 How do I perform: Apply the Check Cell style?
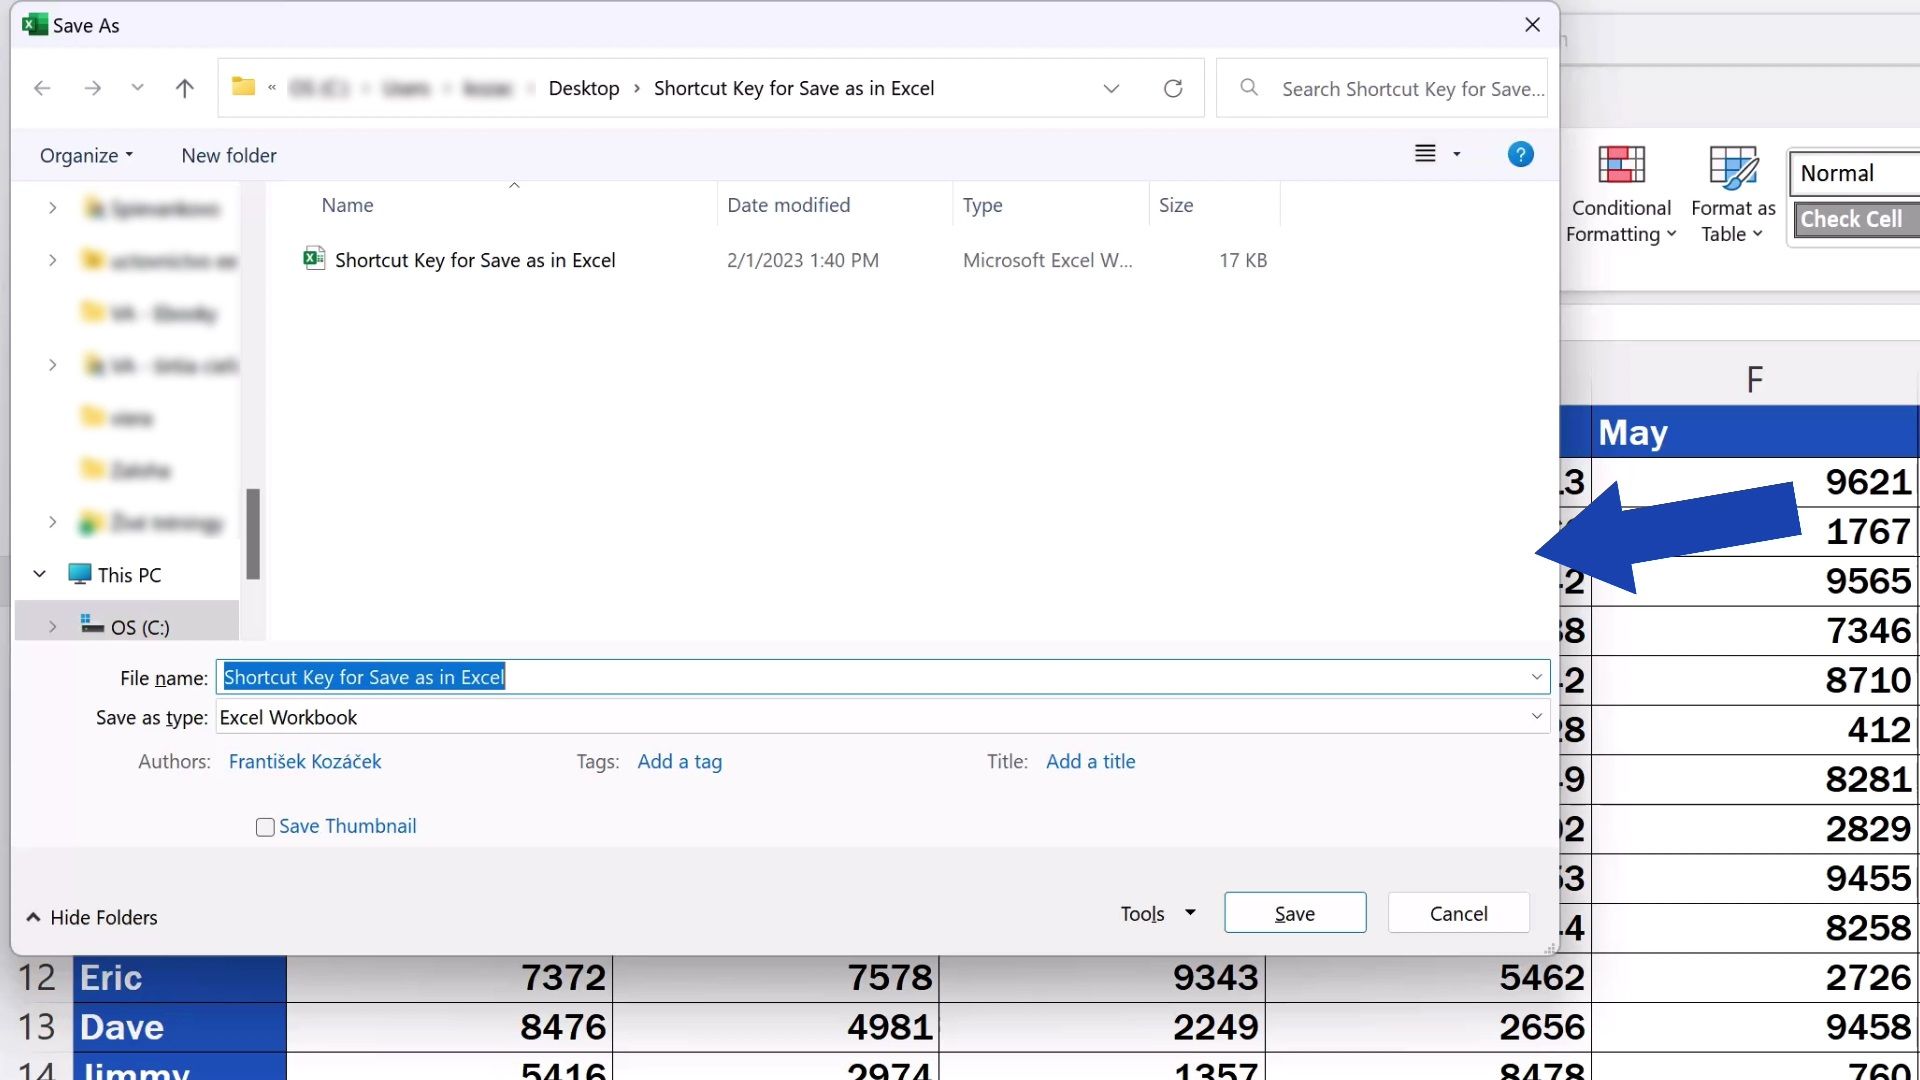point(1855,219)
